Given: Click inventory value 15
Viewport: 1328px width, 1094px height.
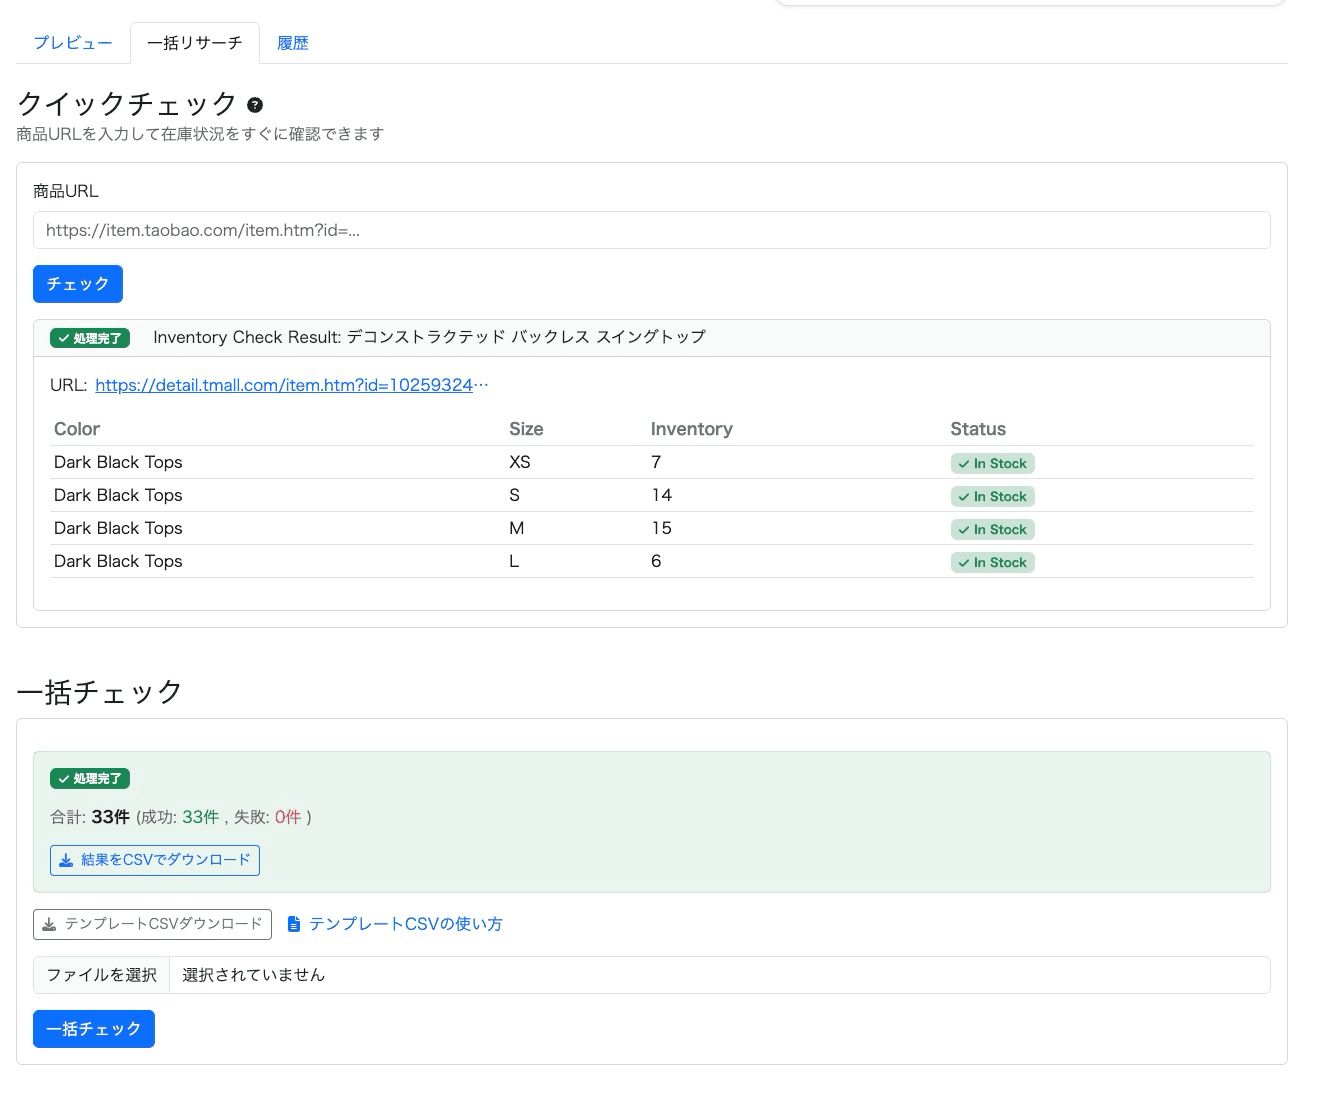Looking at the screenshot, I should point(662,528).
